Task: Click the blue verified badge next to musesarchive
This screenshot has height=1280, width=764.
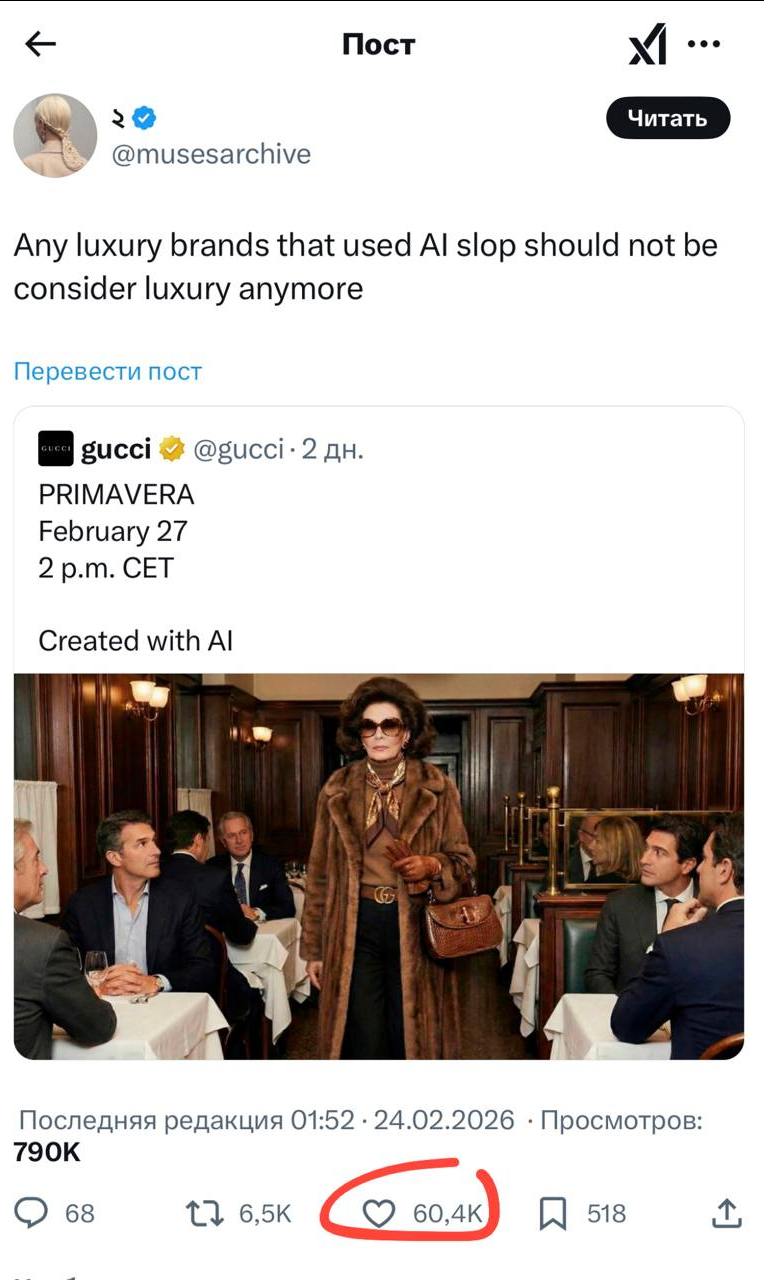Action: click(x=143, y=116)
